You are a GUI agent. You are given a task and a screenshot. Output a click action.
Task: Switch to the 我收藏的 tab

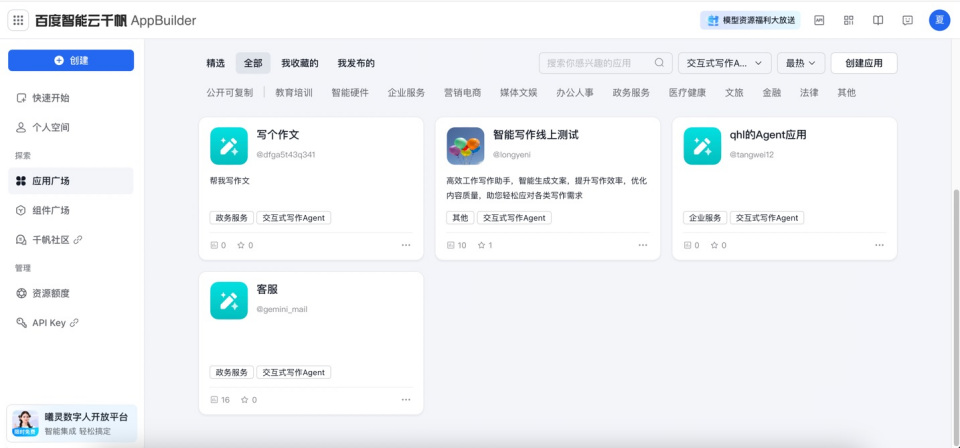300,63
